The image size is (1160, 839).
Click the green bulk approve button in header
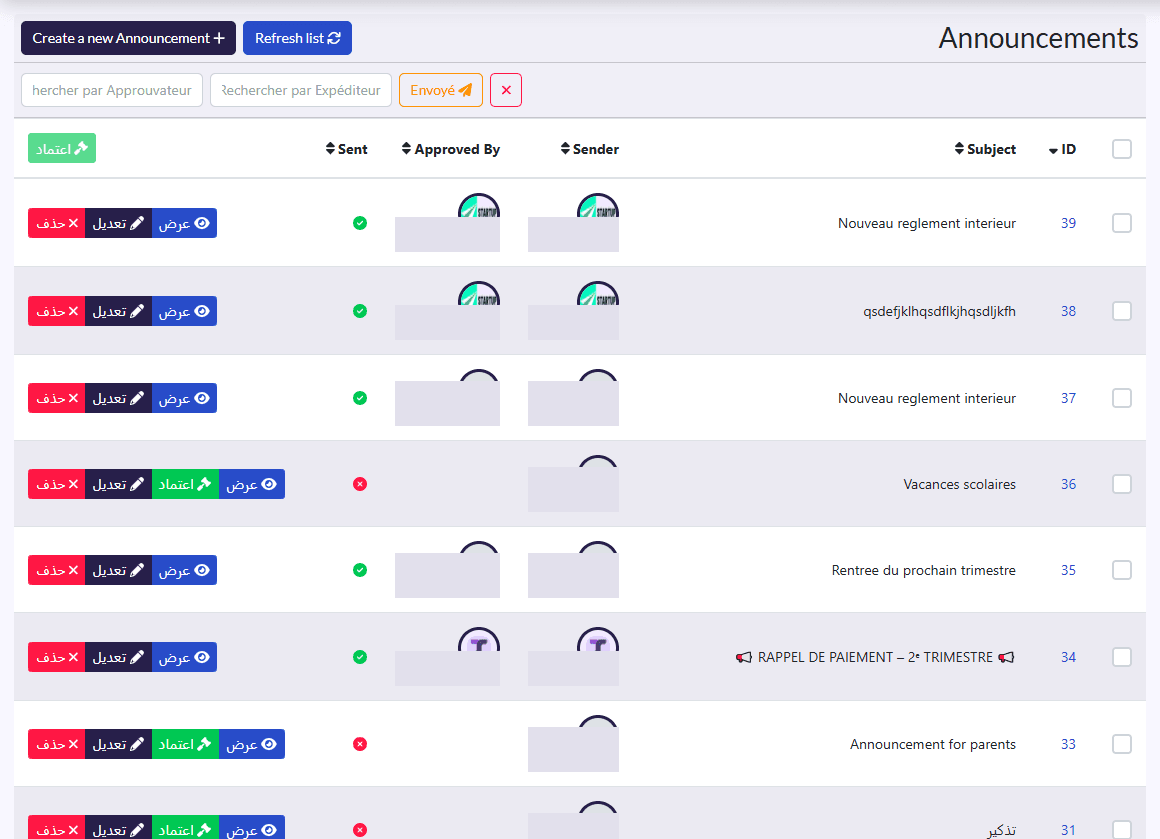click(x=62, y=149)
